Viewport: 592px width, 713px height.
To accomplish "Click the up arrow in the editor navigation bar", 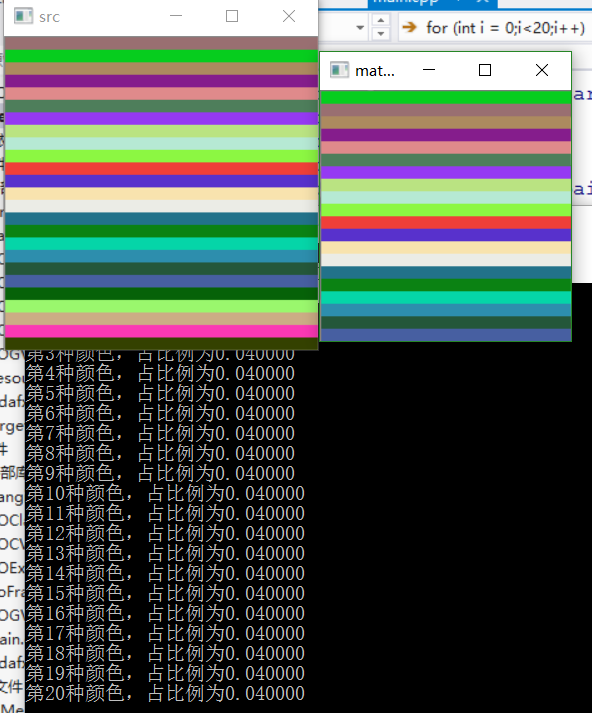I will click(381, 20).
